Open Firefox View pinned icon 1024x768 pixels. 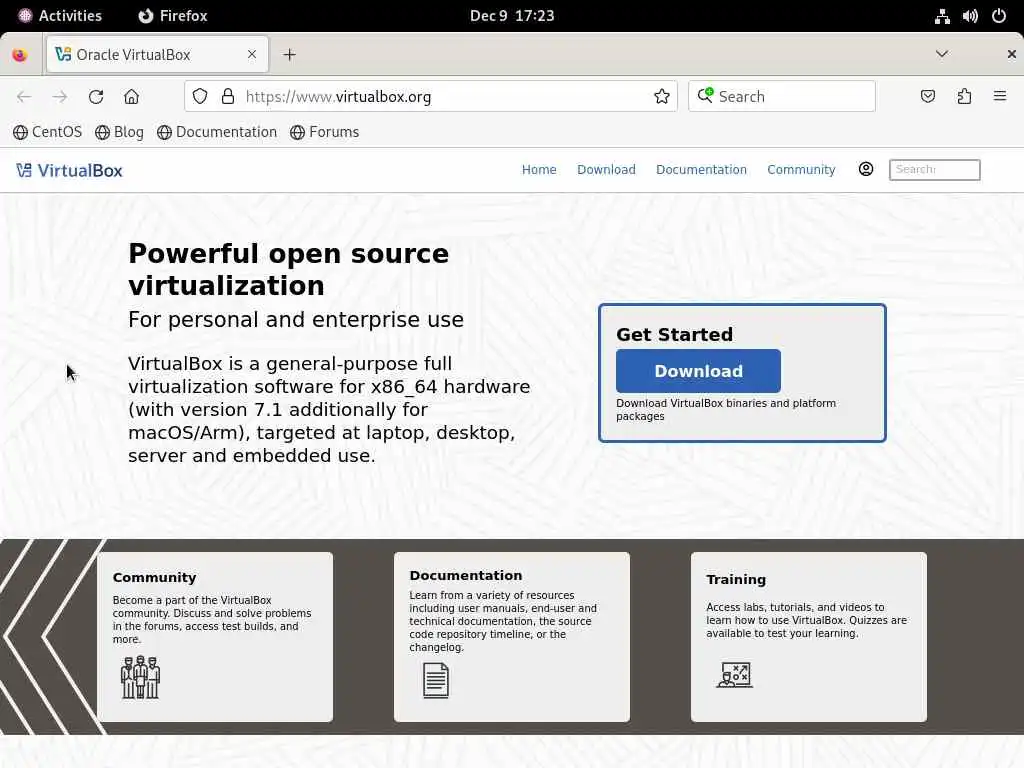[x=20, y=55]
